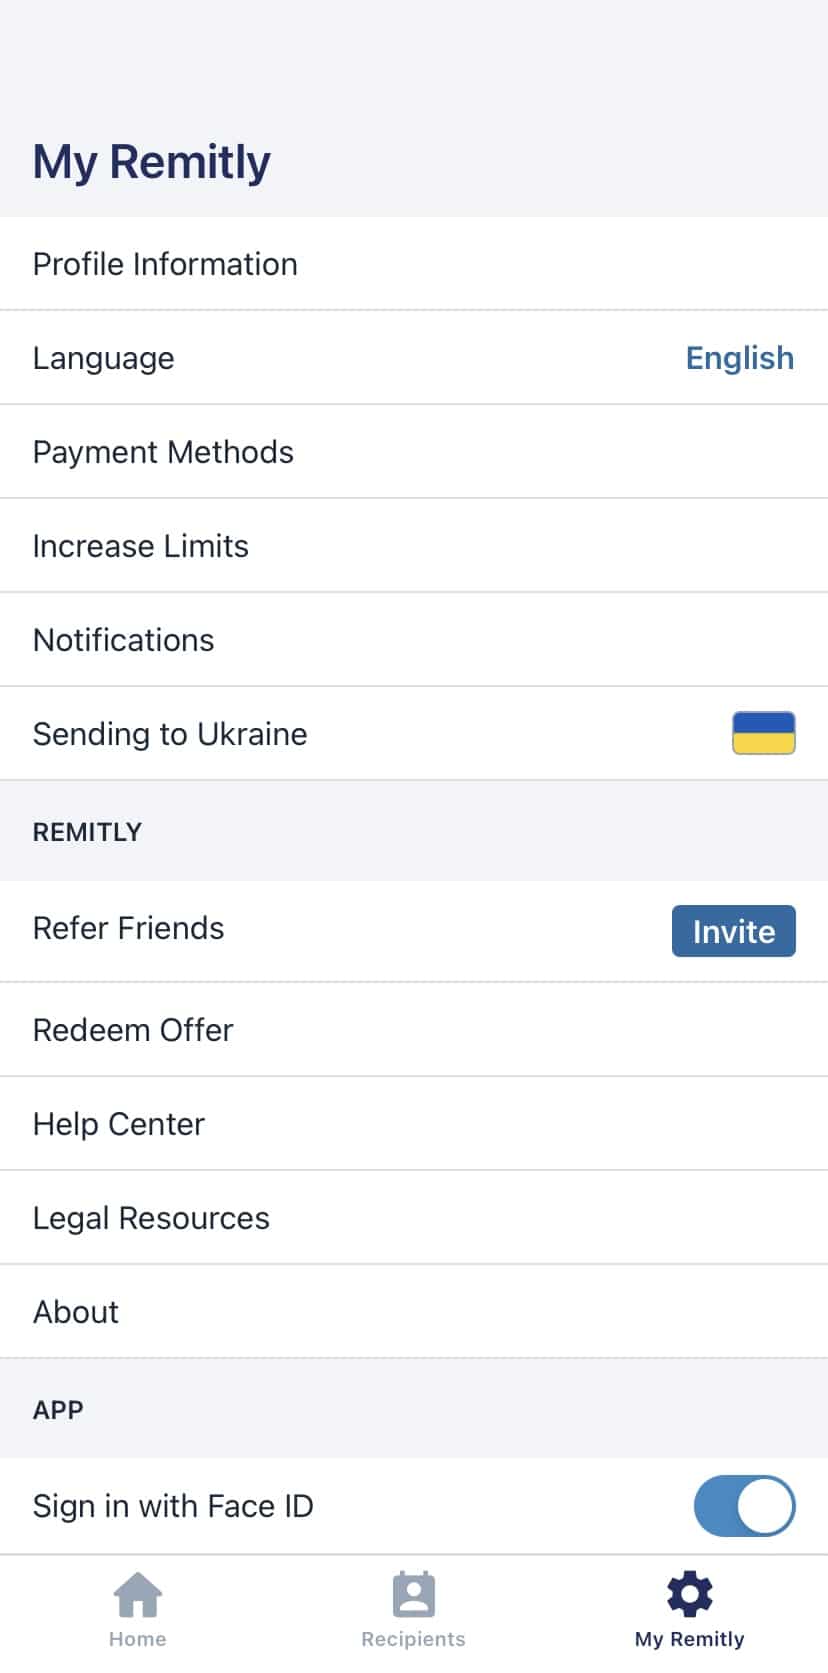
Task: Tap the Ukraine flag icon
Action: click(x=763, y=733)
